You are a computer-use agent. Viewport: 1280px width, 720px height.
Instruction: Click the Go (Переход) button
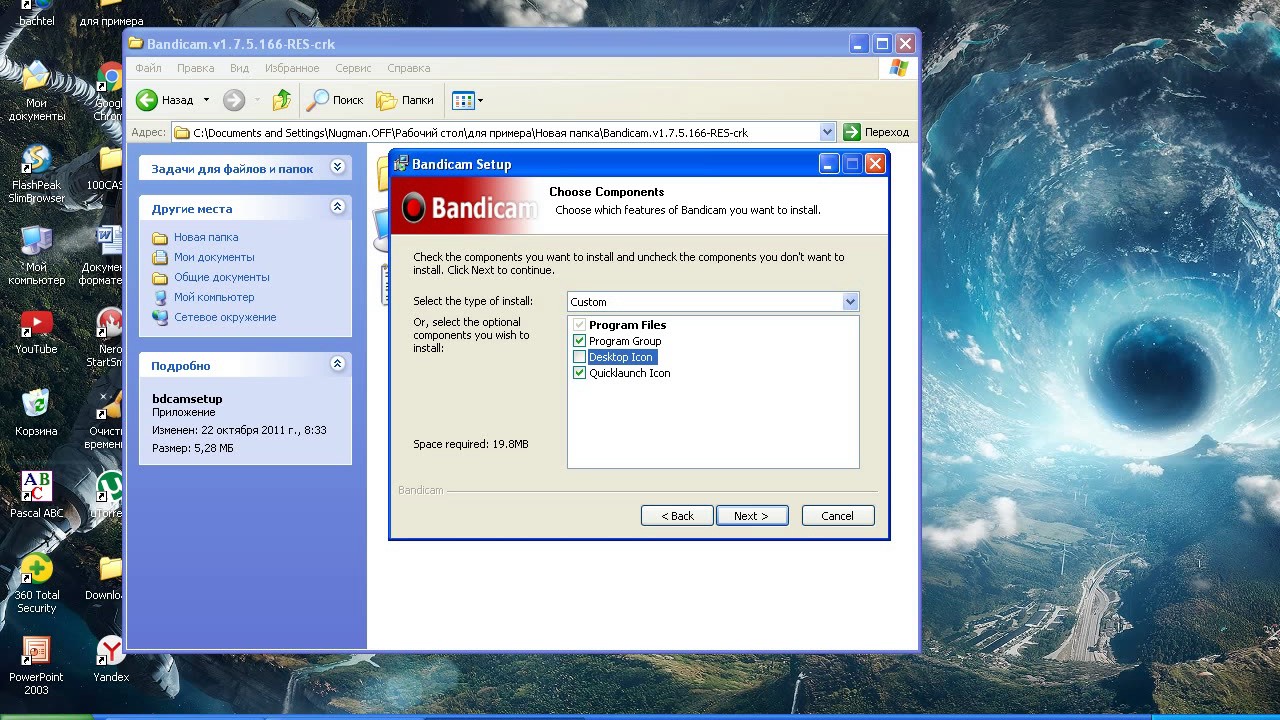tap(877, 132)
